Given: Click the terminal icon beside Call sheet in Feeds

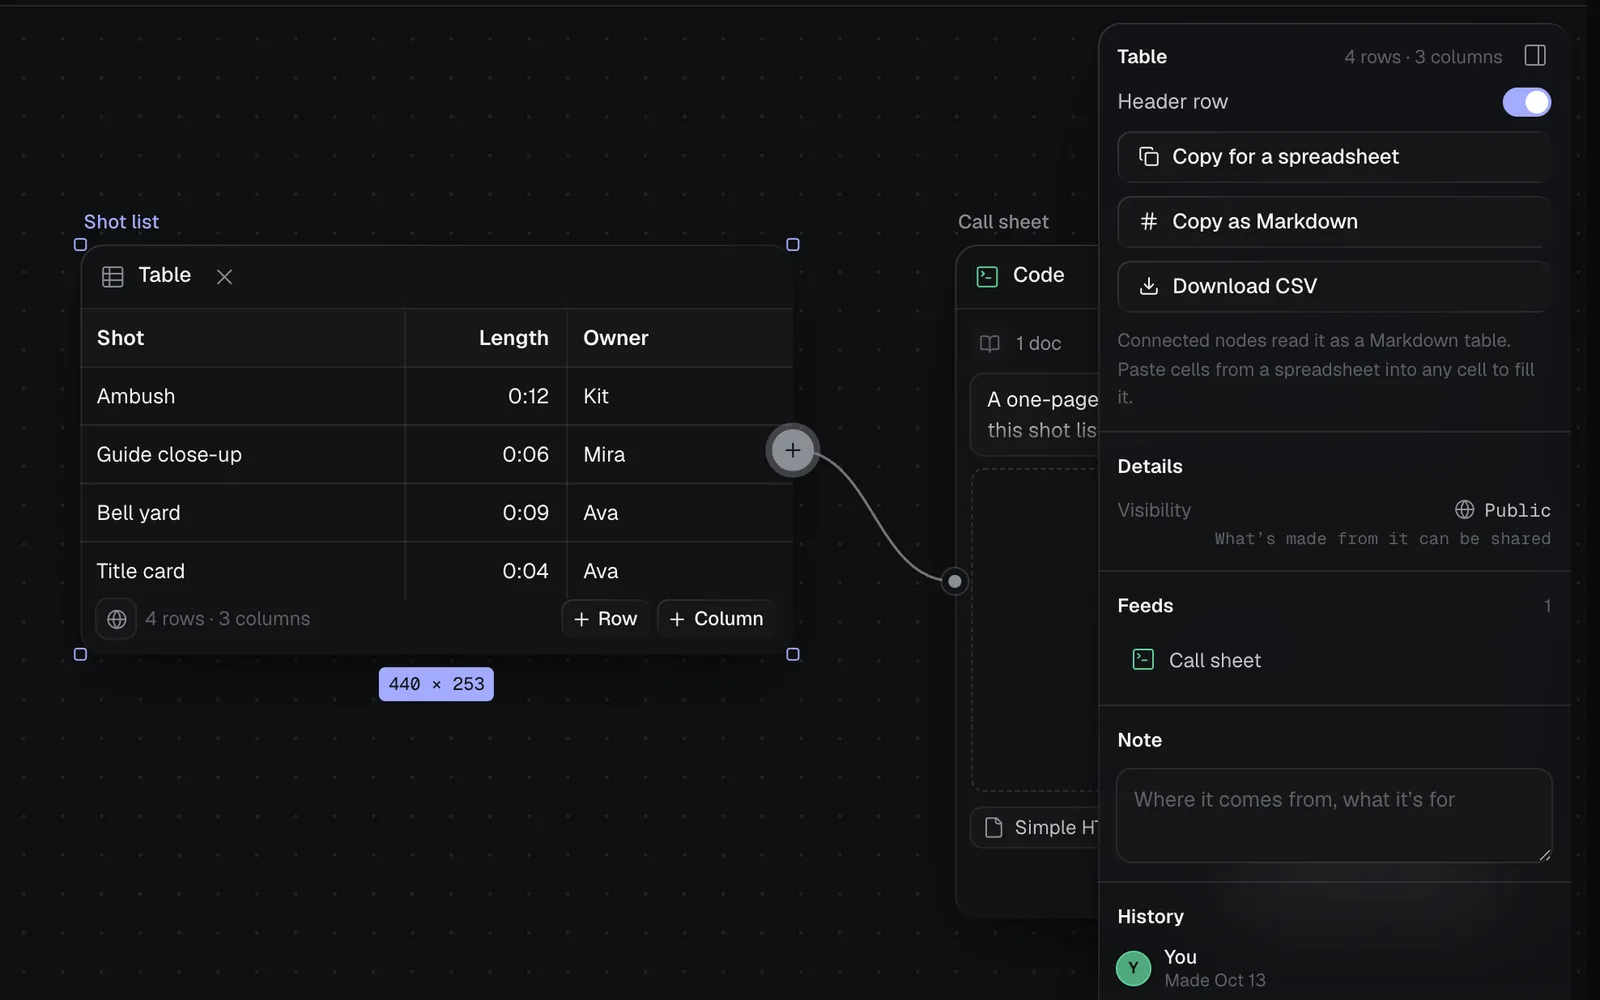Looking at the screenshot, I should pyautogui.click(x=1143, y=660).
